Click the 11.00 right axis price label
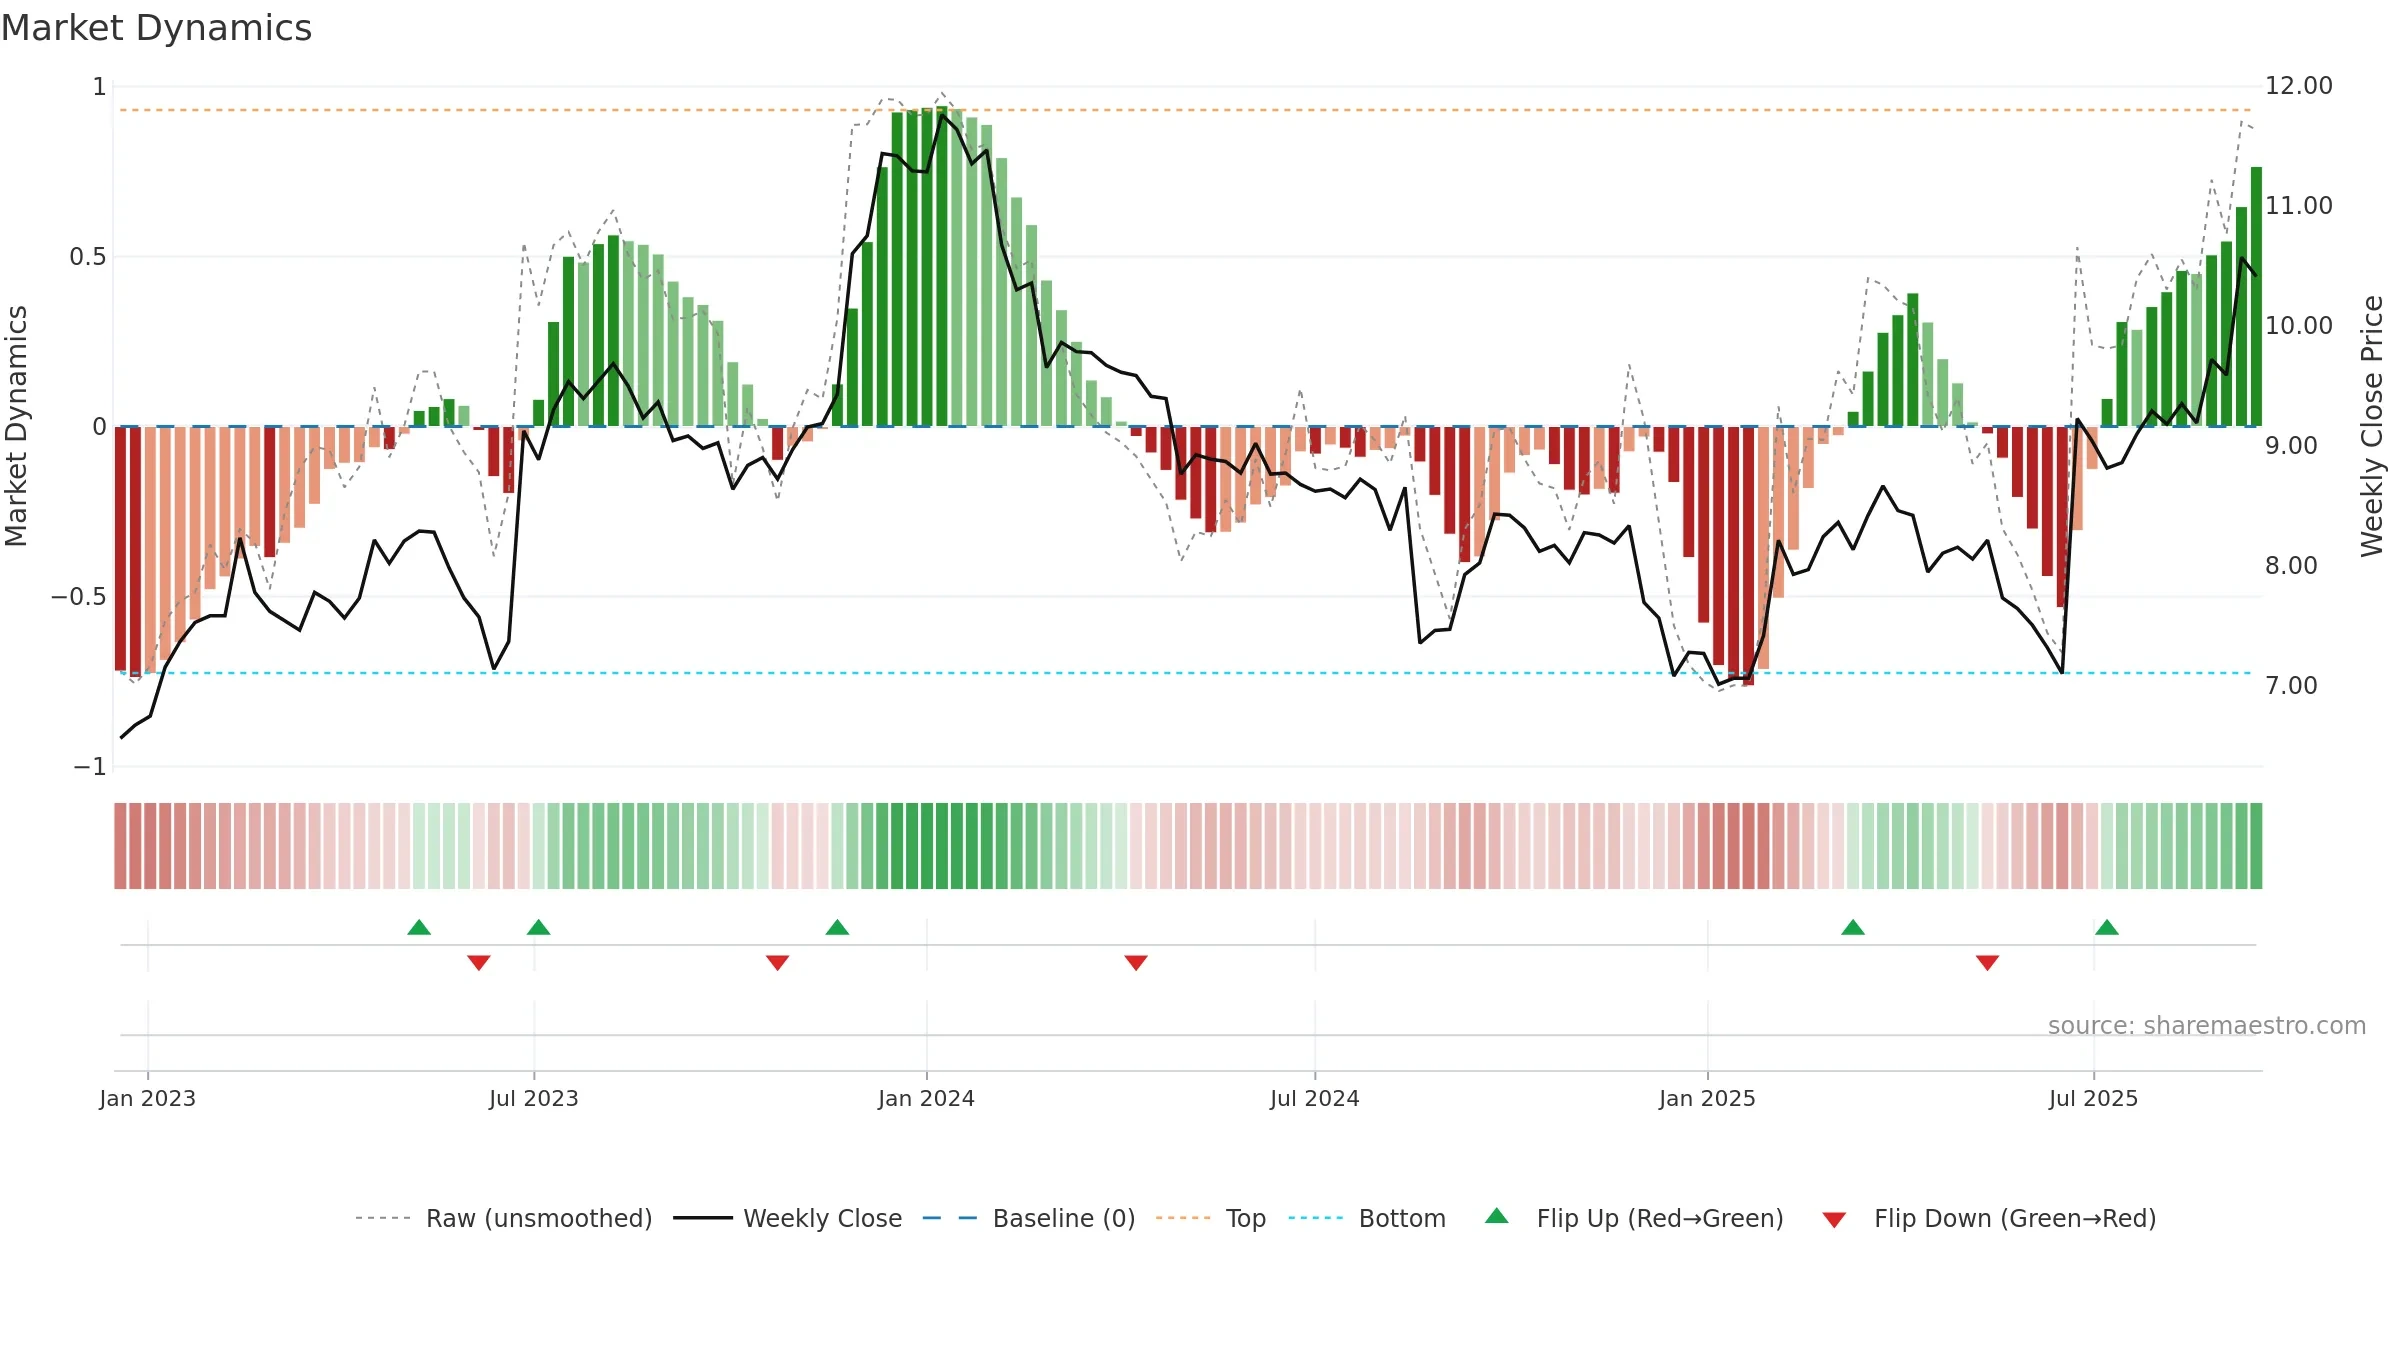The width and height of the screenshot is (2400, 1350). click(x=2299, y=206)
